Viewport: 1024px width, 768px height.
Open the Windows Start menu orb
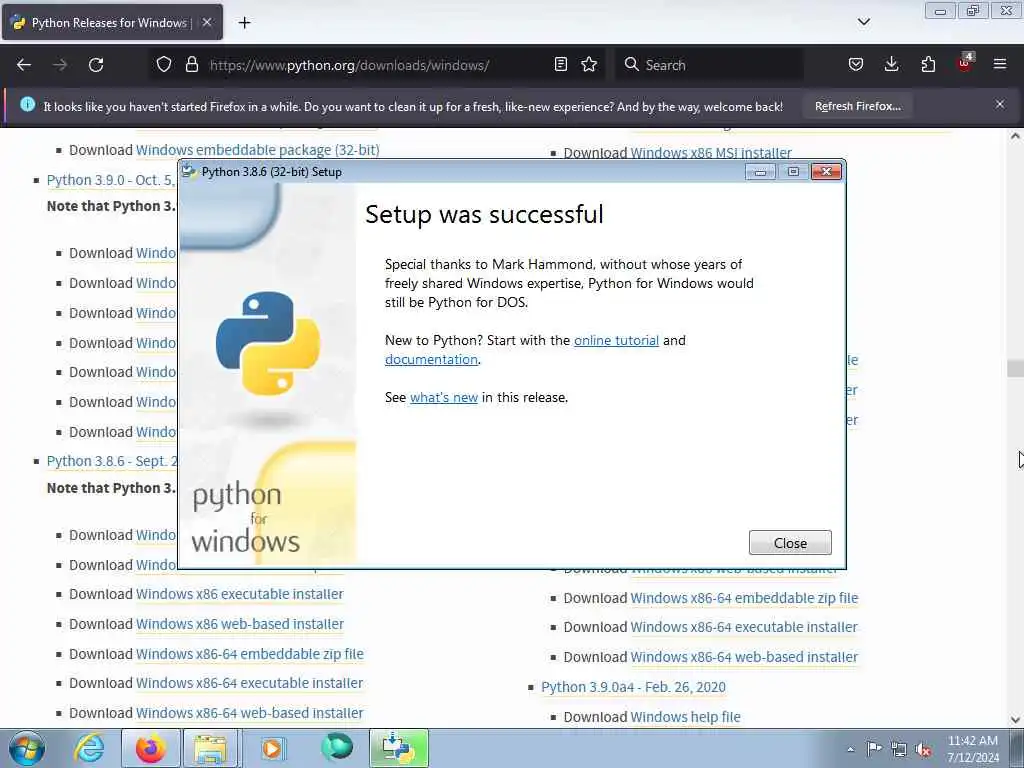(27, 748)
